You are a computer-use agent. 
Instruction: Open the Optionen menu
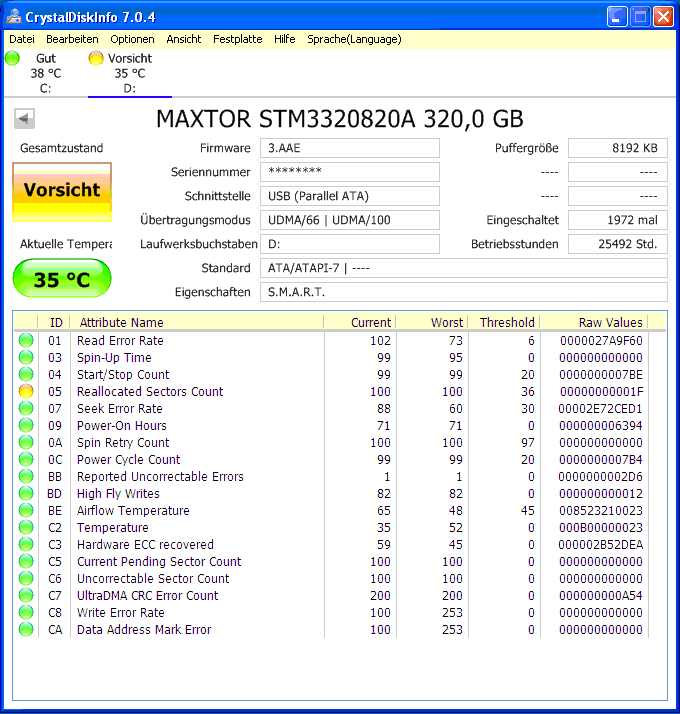coord(132,39)
